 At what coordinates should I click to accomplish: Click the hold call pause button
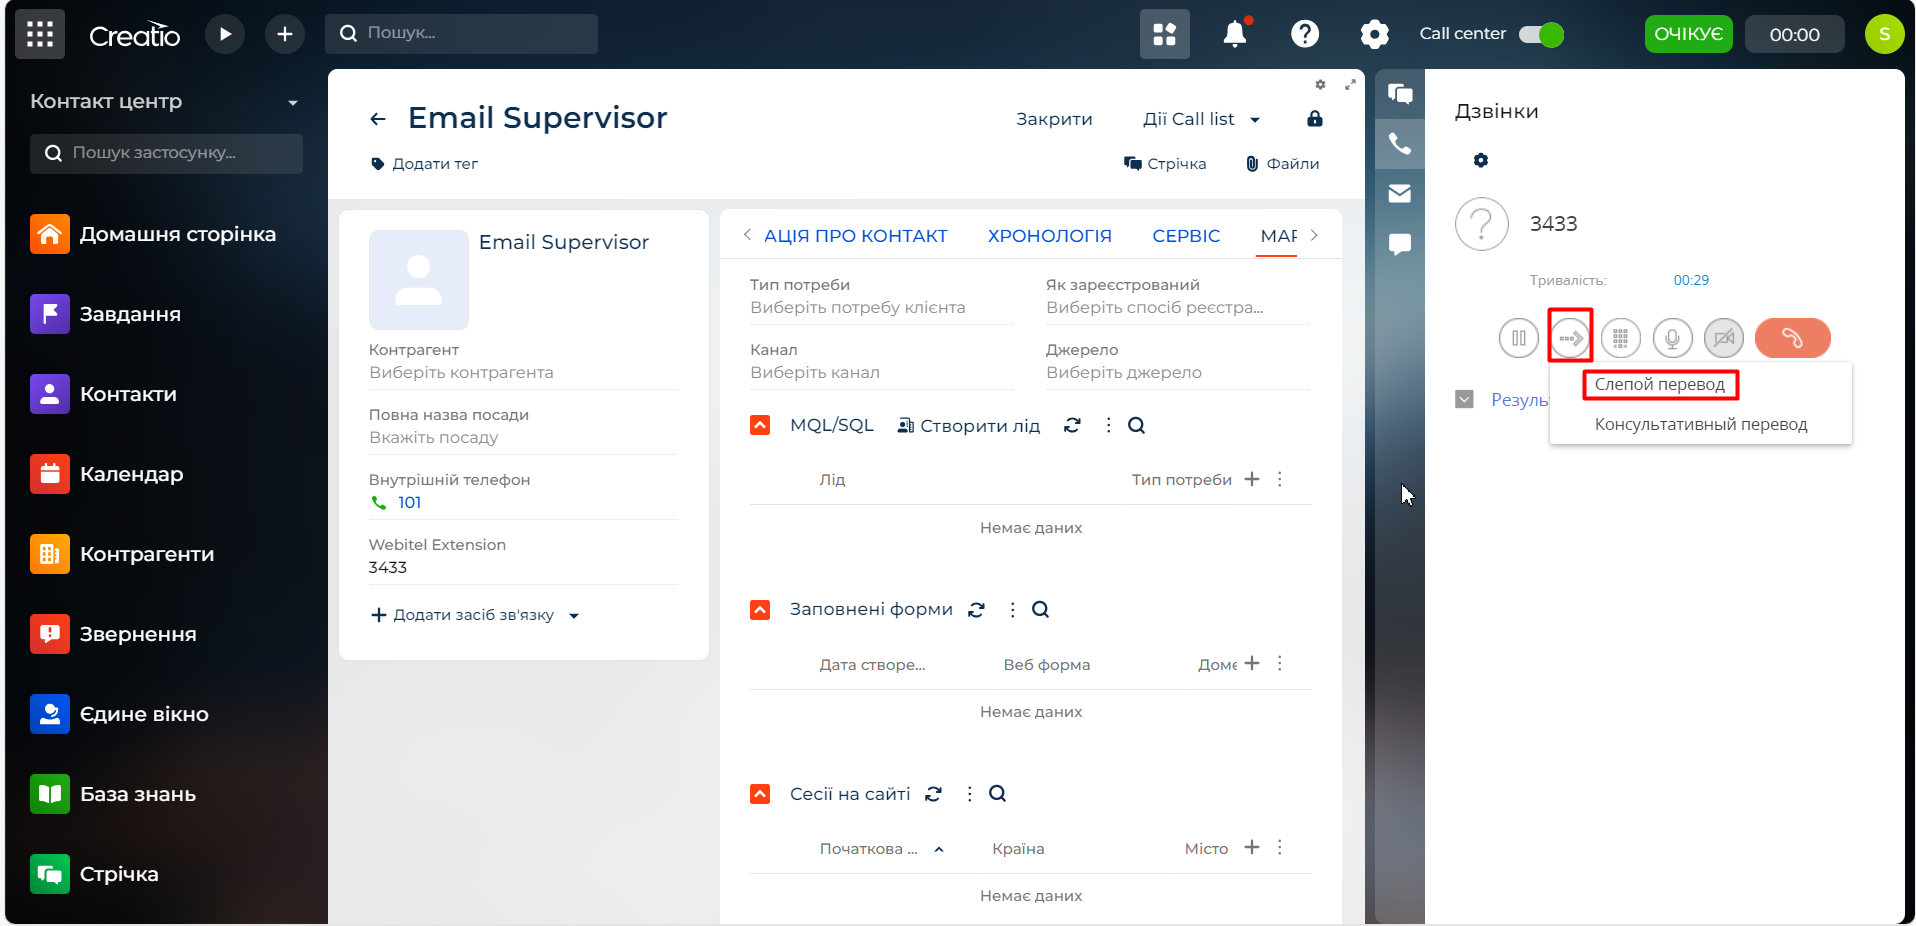(x=1519, y=338)
